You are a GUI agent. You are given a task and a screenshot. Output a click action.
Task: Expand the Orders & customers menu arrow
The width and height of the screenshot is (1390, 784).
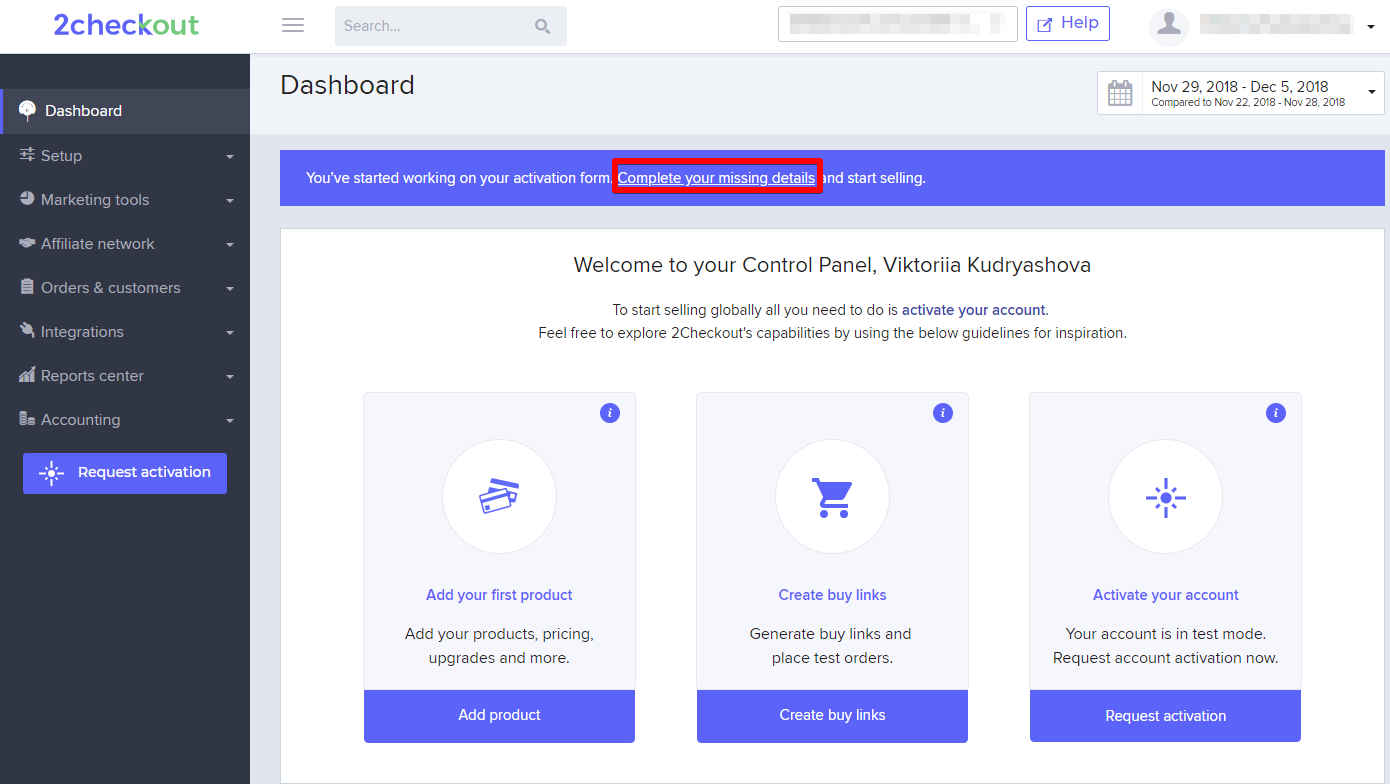[230, 289]
